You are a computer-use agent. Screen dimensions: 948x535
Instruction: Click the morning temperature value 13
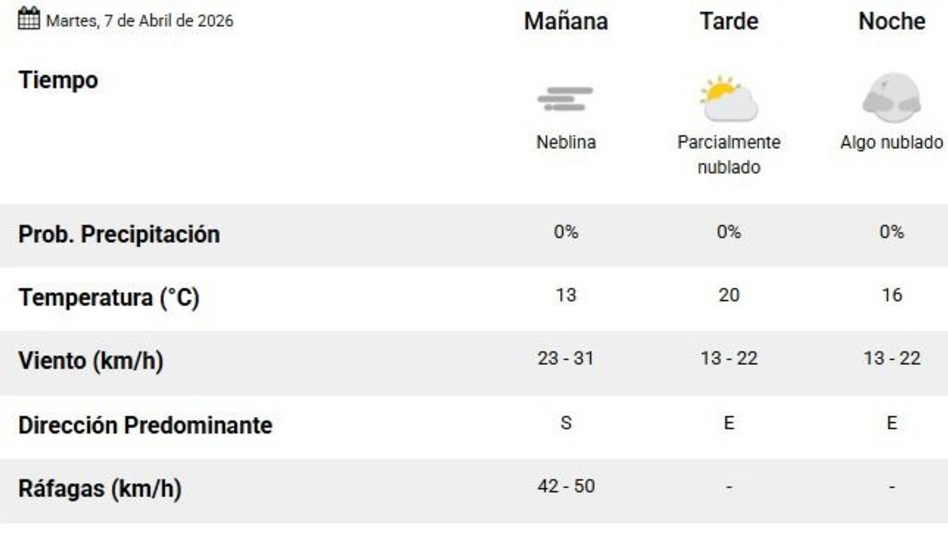[566, 295]
